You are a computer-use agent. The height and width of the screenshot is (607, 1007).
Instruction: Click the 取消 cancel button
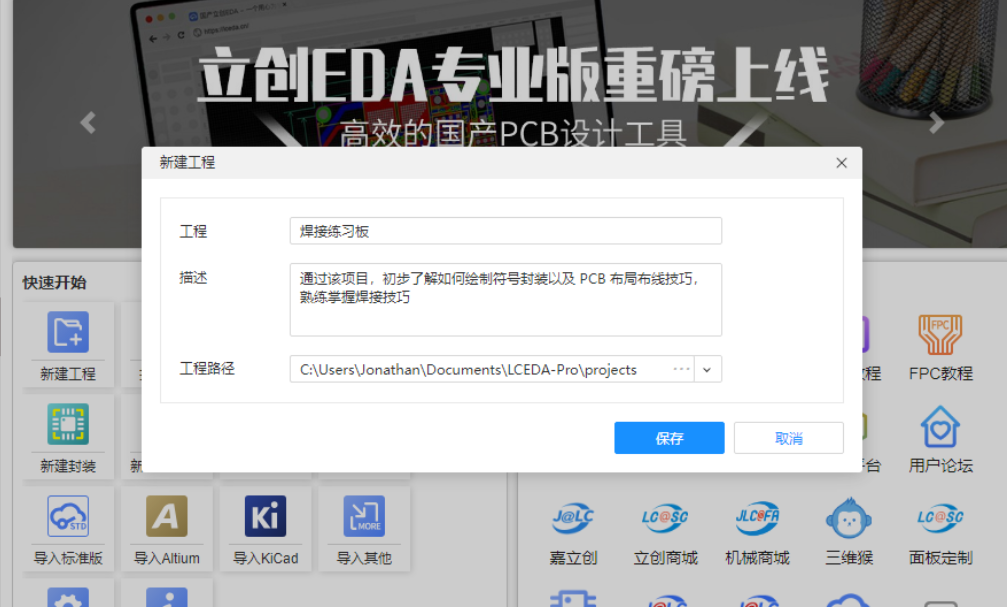(x=789, y=438)
